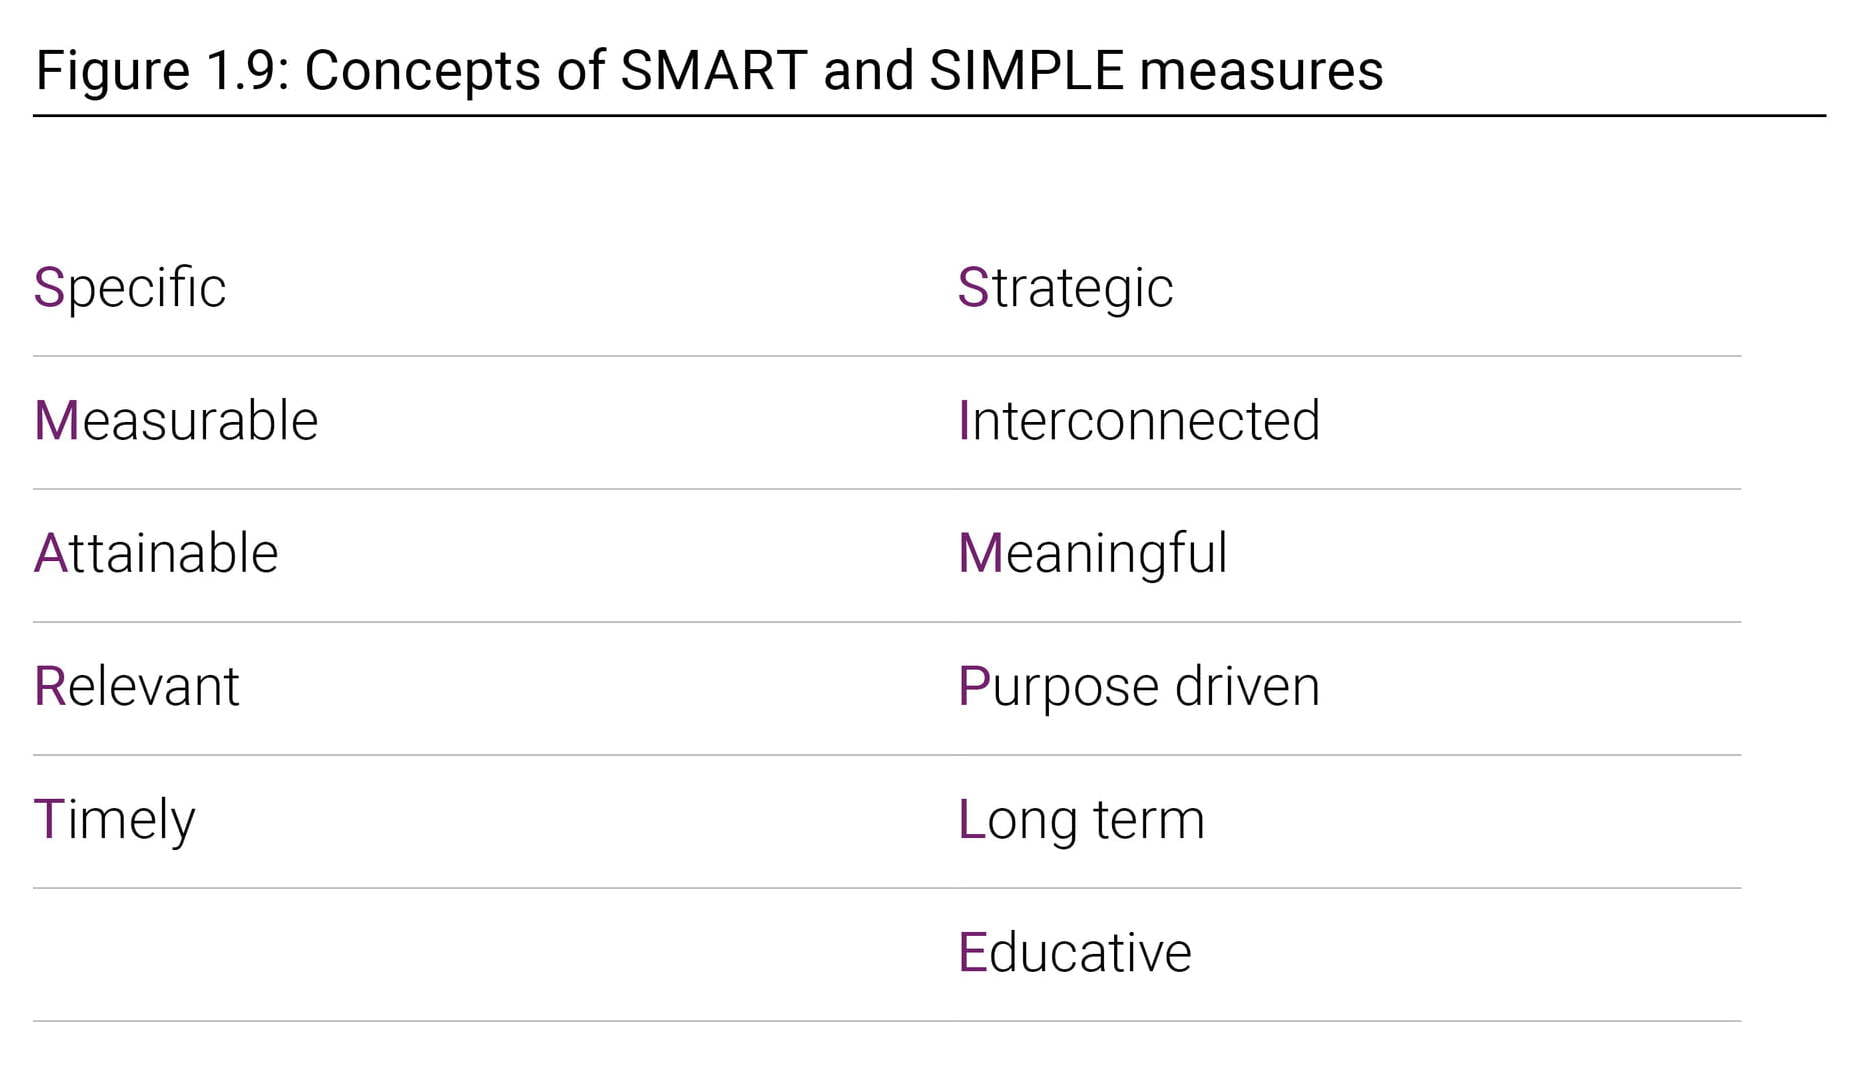Click the word 'SMART' in the title

click(713, 71)
